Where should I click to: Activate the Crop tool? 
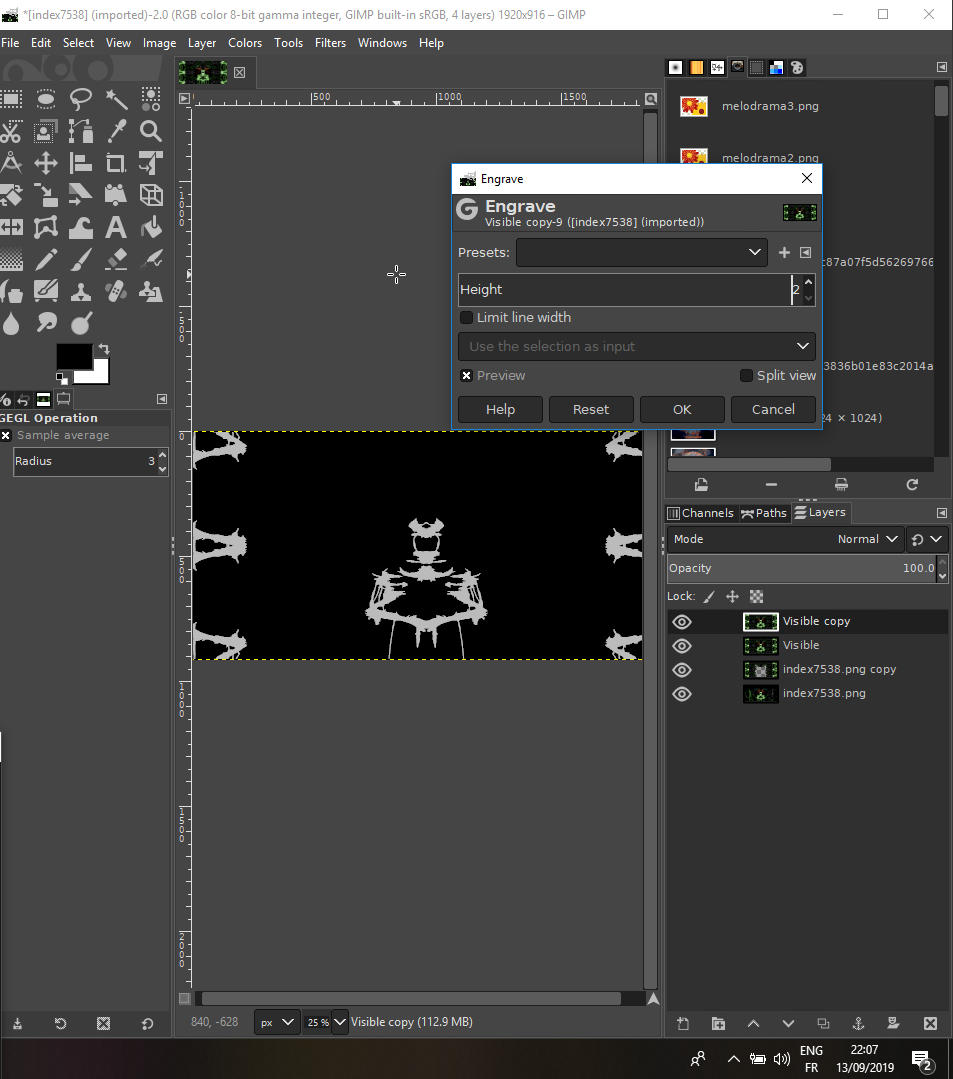click(x=116, y=164)
